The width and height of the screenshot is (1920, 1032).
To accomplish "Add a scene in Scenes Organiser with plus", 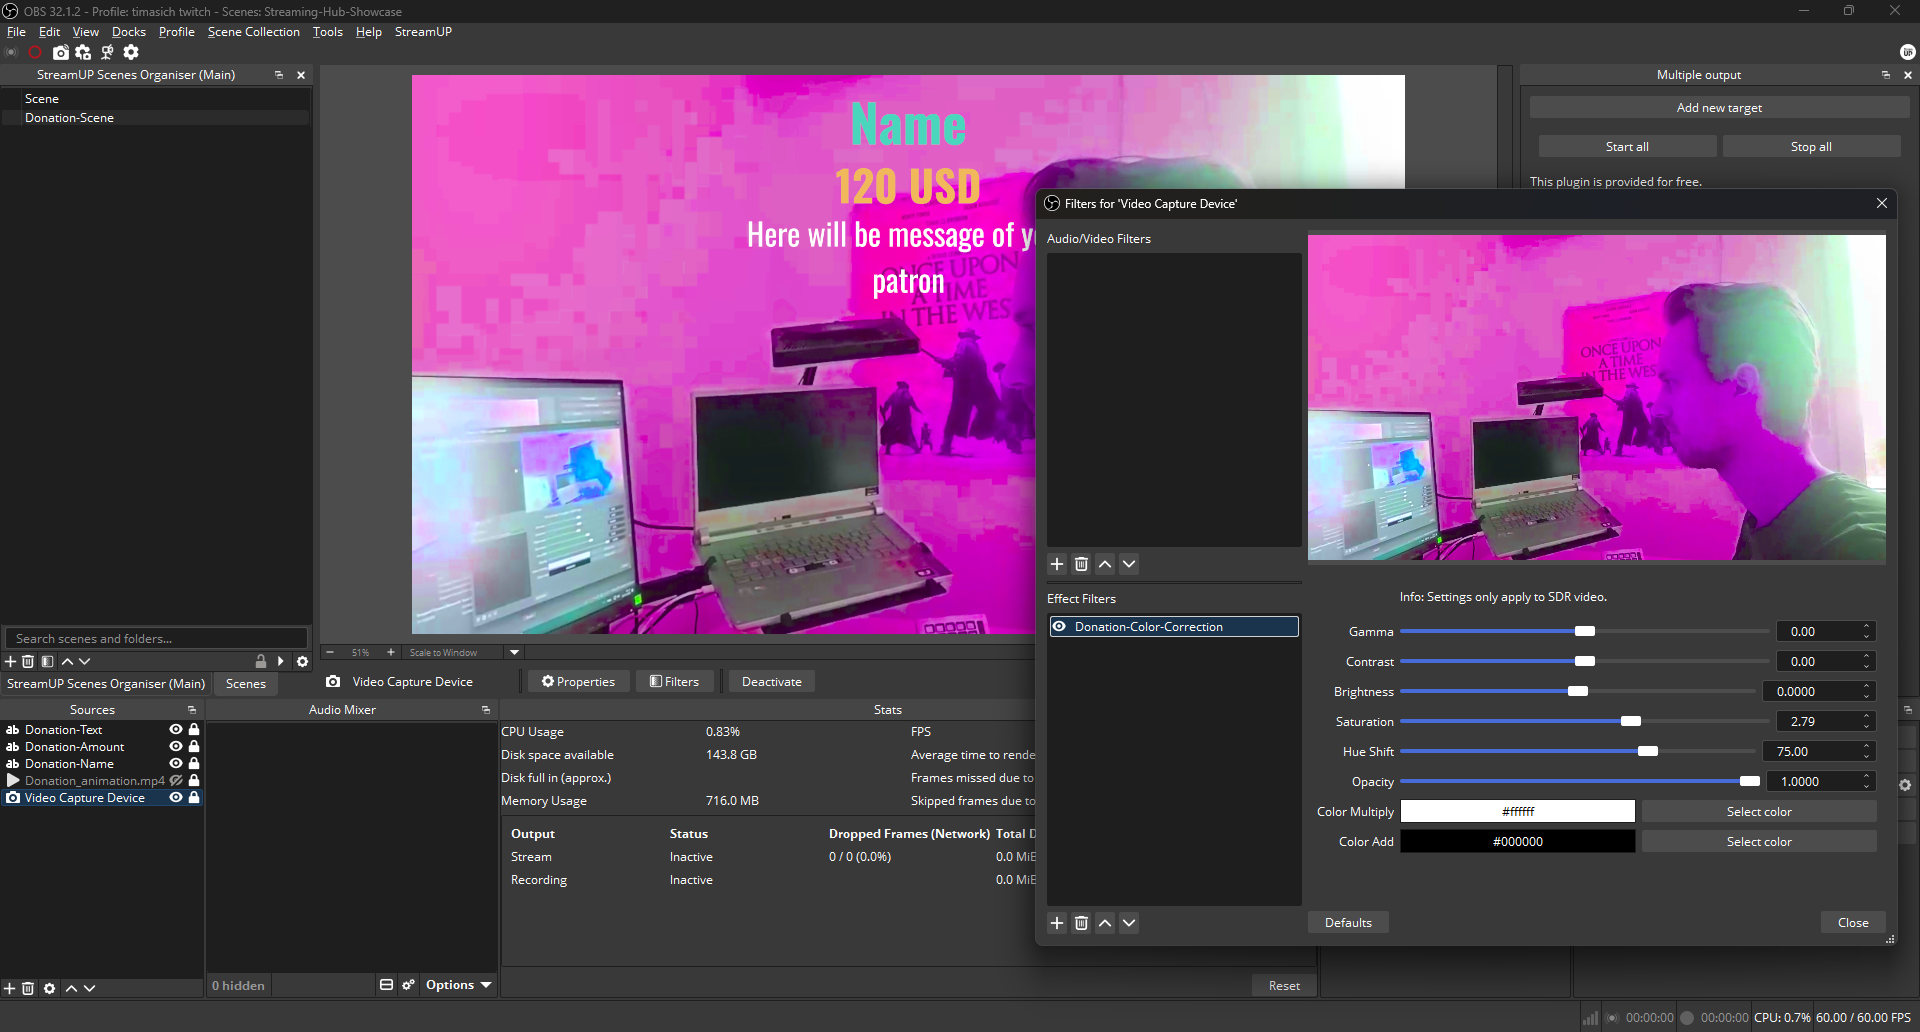I will (11, 662).
